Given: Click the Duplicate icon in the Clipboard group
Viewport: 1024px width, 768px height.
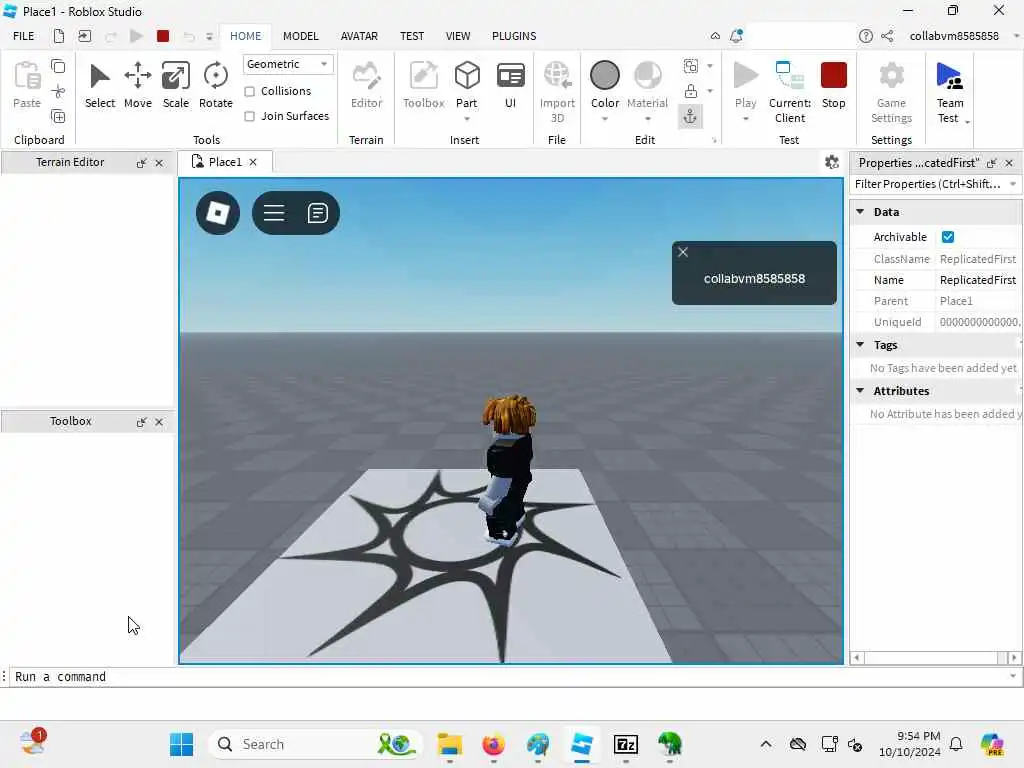Looking at the screenshot, I should coord(58,117).
